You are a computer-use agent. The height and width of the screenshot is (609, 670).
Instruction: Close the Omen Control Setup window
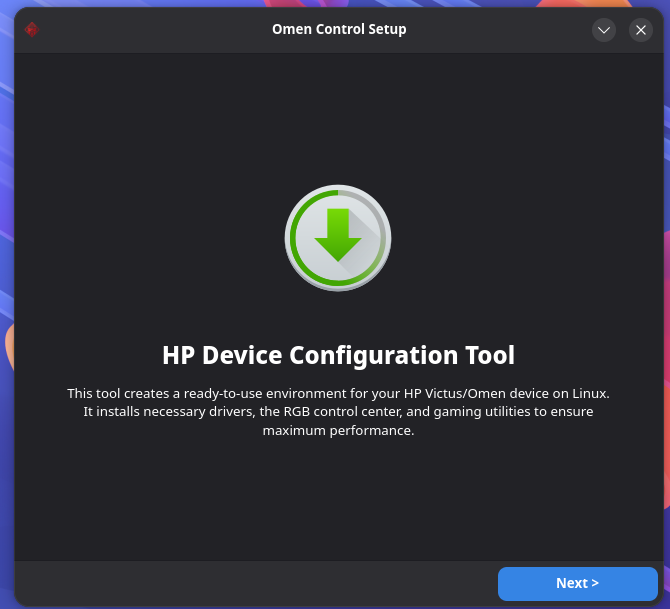click(641, 30)
